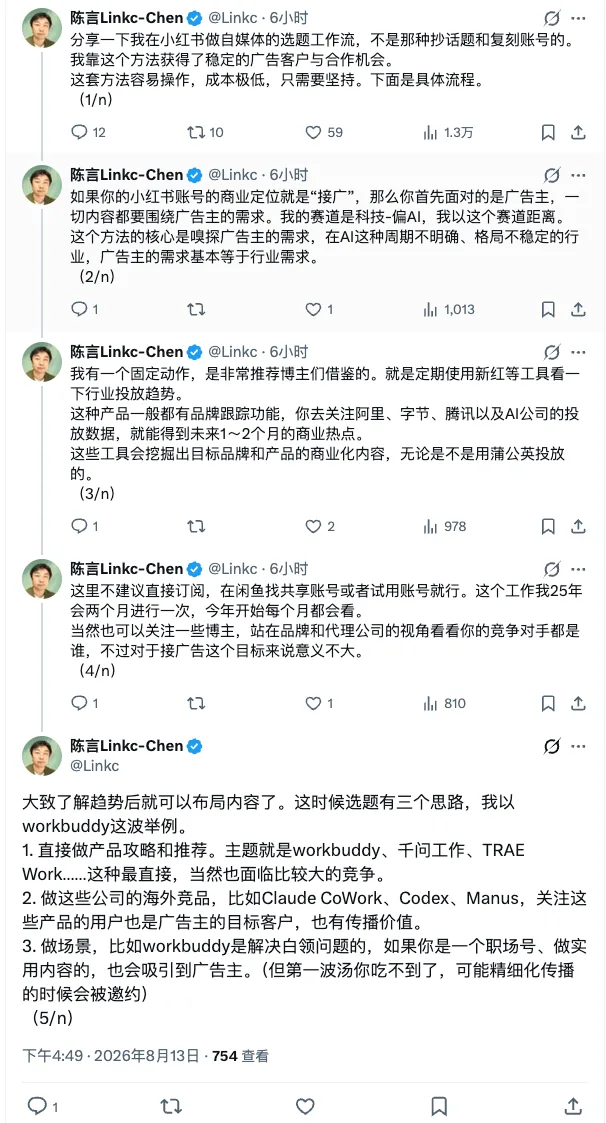Open 陈言Linkc-Chen name on first tweet
Viewport: 606px width, 1123px height.
[x=127, y=17]
